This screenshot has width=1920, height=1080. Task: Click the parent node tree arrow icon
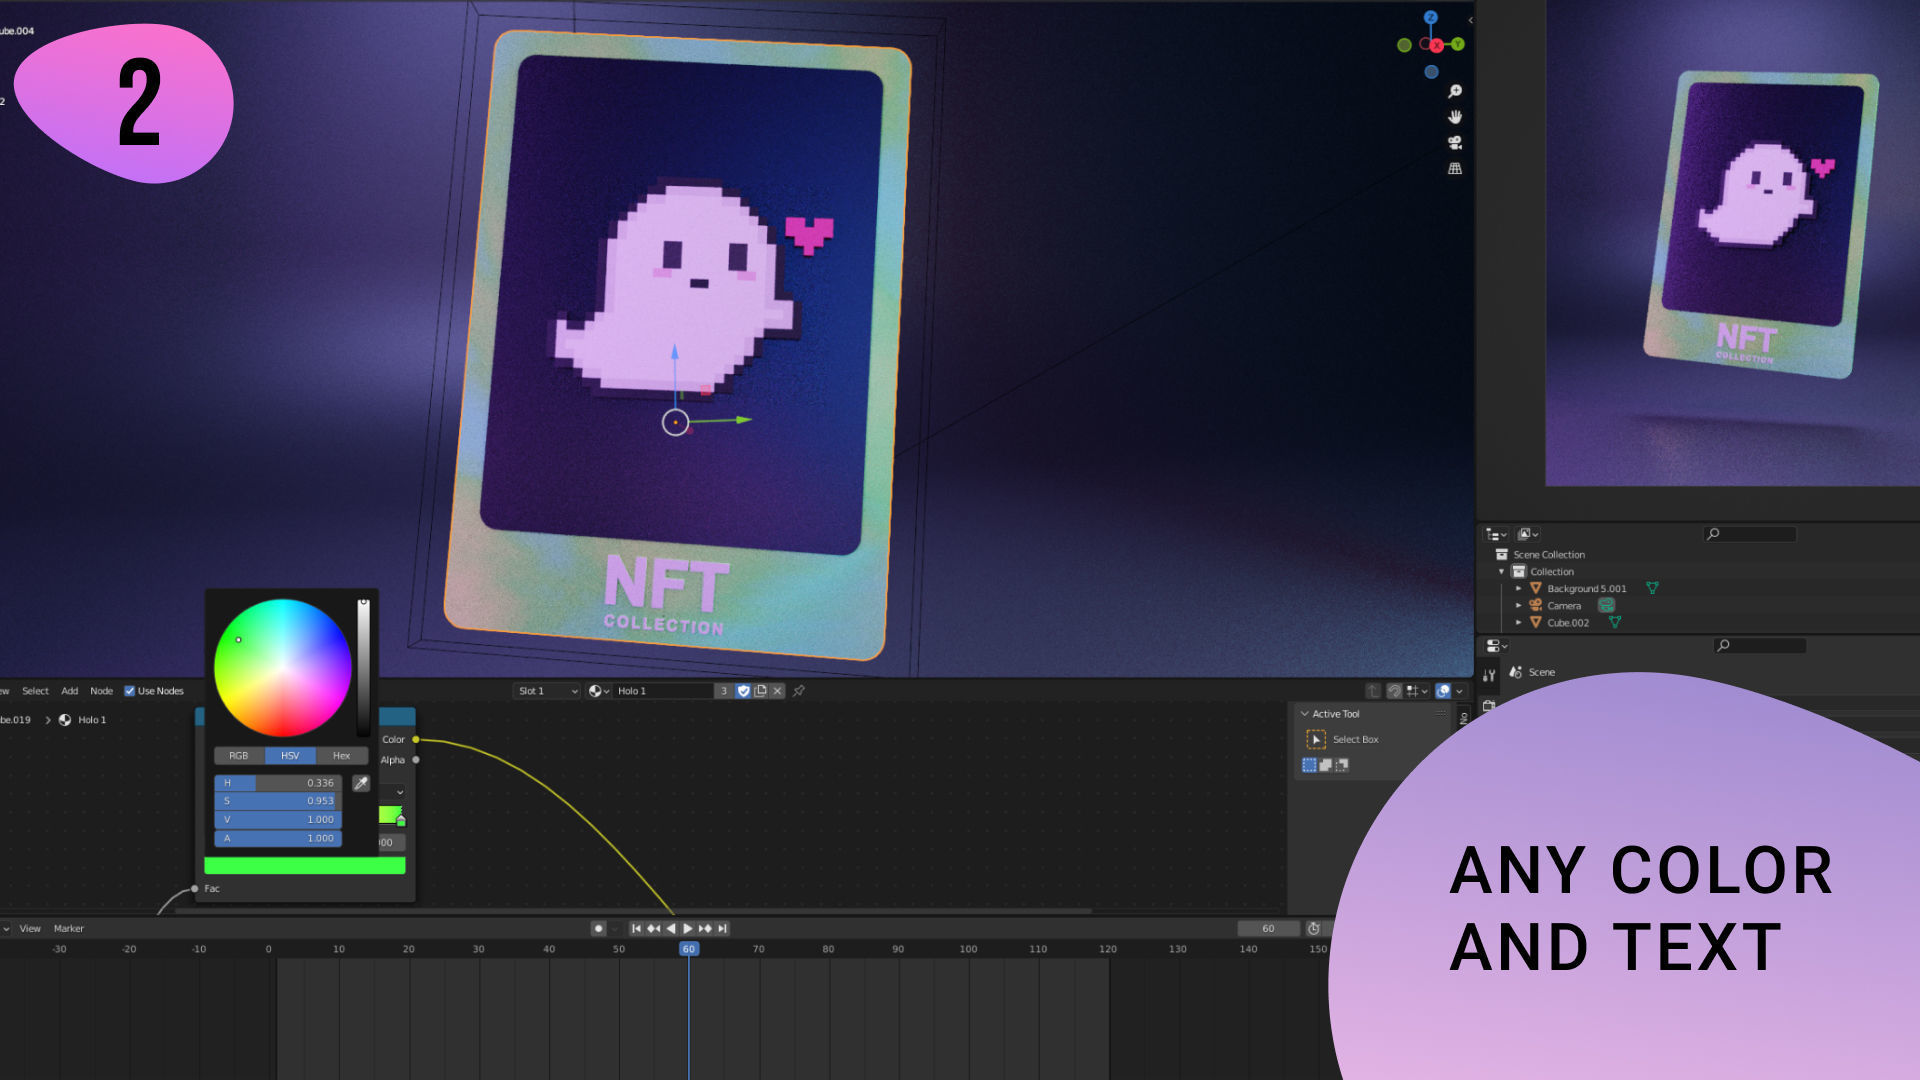(x=1373, y=691)
